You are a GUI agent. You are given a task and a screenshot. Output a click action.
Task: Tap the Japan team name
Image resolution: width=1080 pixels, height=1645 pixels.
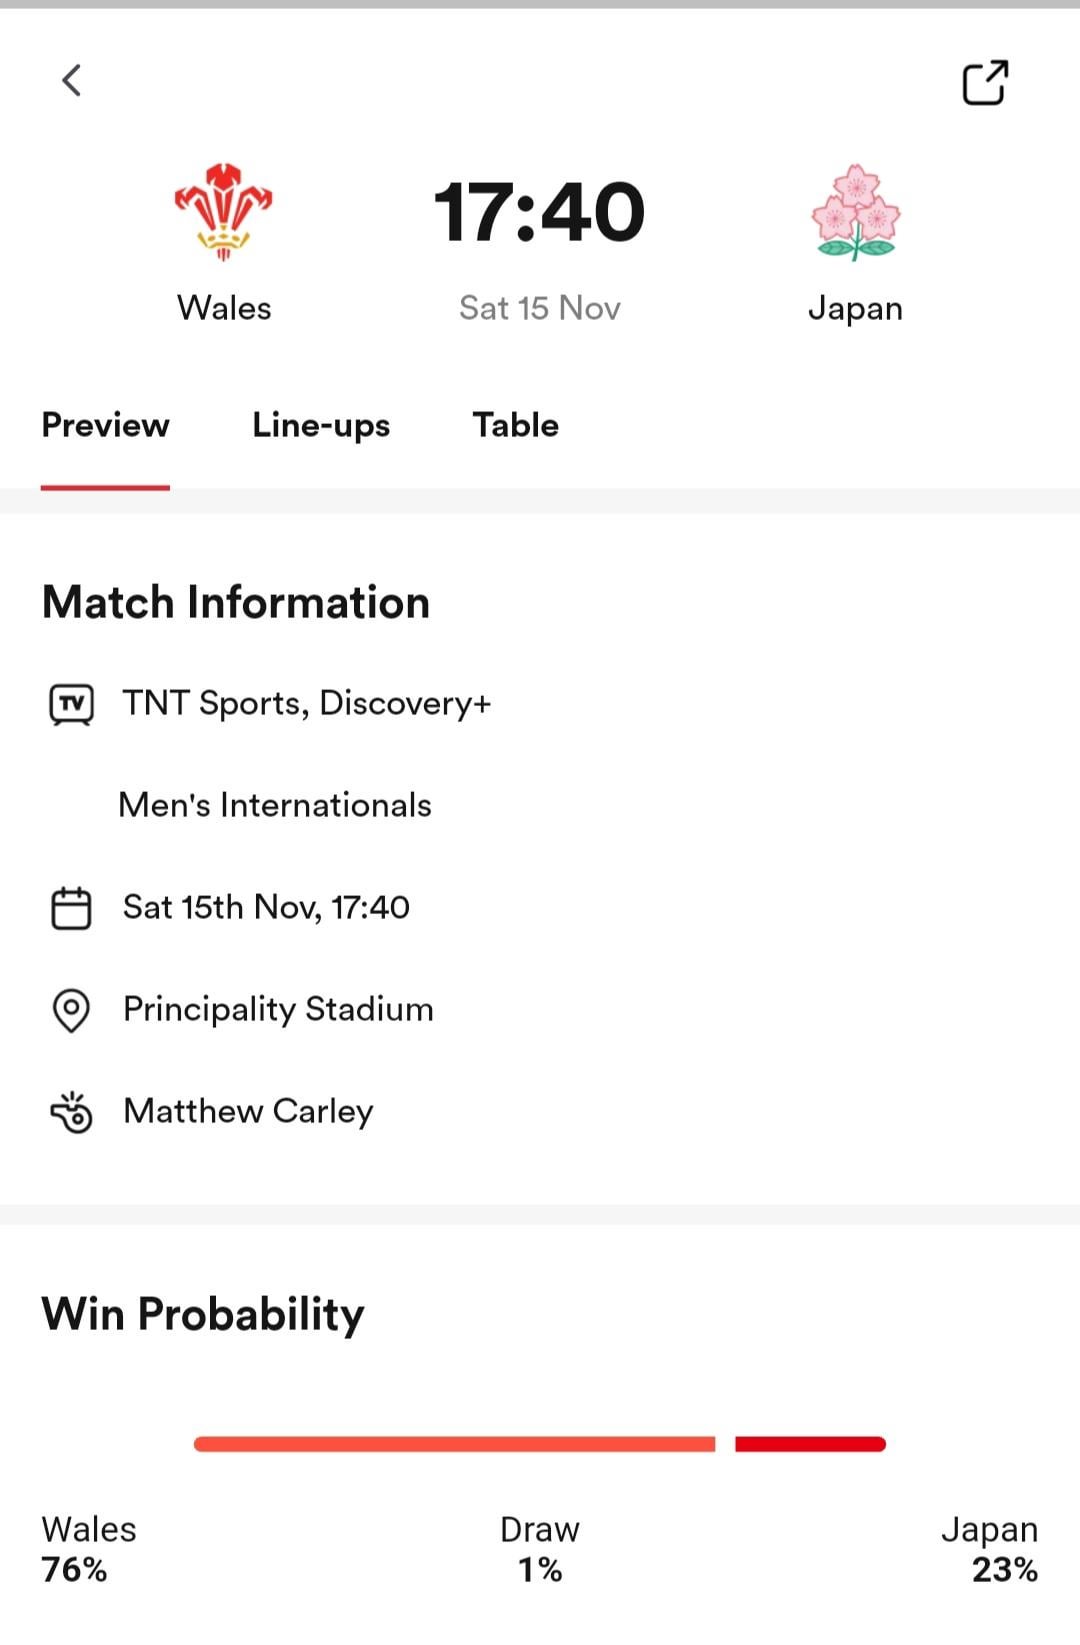pos(855,308)
